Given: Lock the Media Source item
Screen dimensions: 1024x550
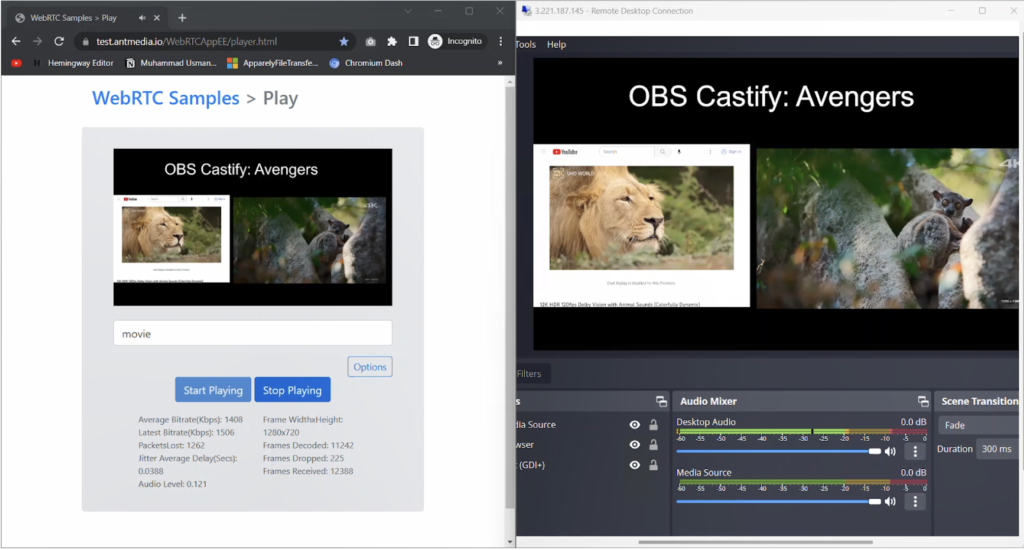Looking at the screenshot, I should click(653, 425).
